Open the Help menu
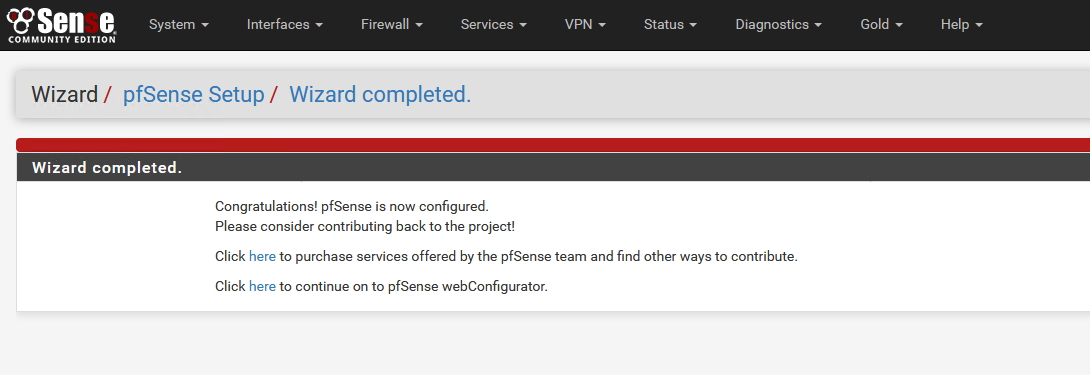 pos(961,24)
